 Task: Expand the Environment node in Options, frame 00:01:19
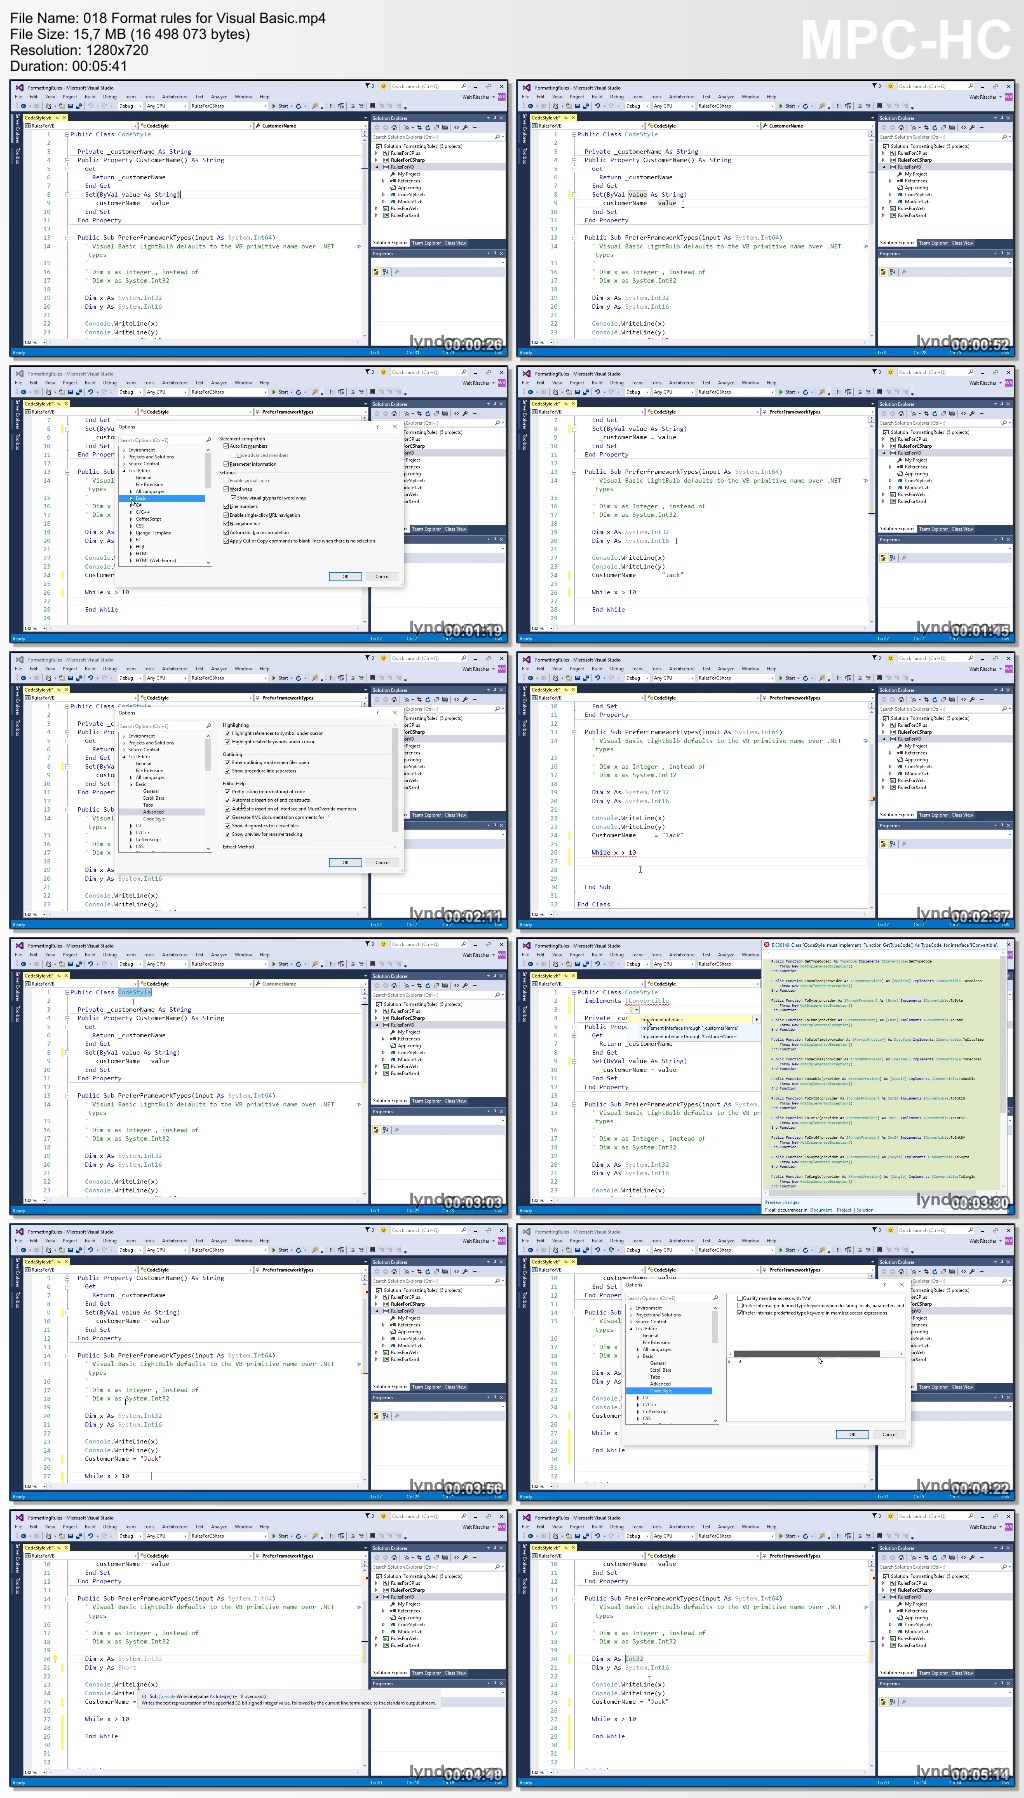click(x=124, y=450)
